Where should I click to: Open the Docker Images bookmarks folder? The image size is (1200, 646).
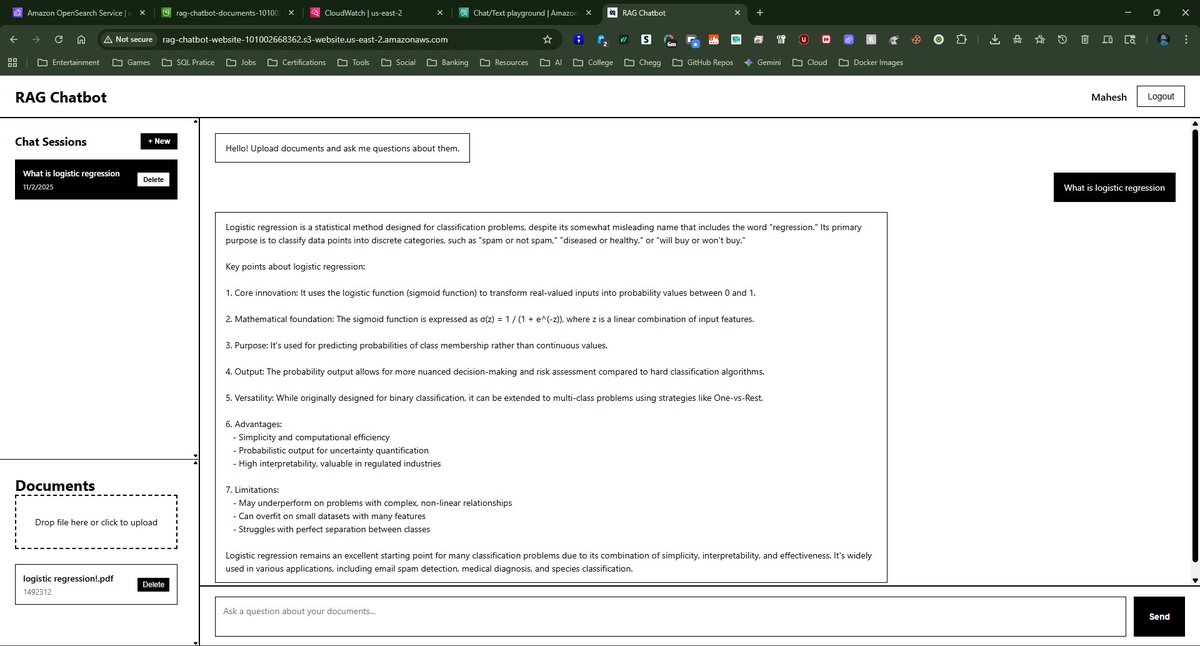point(870,62)
